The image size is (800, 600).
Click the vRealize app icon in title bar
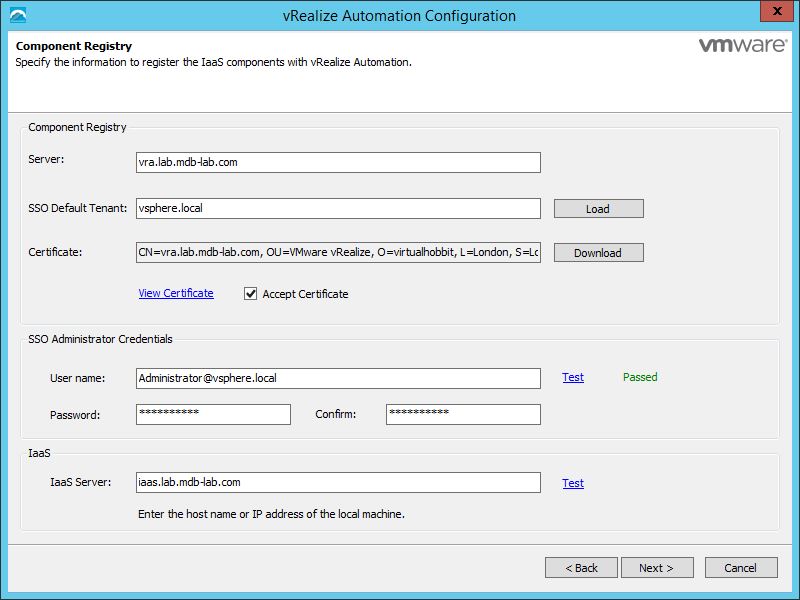(x=18, y=15)
